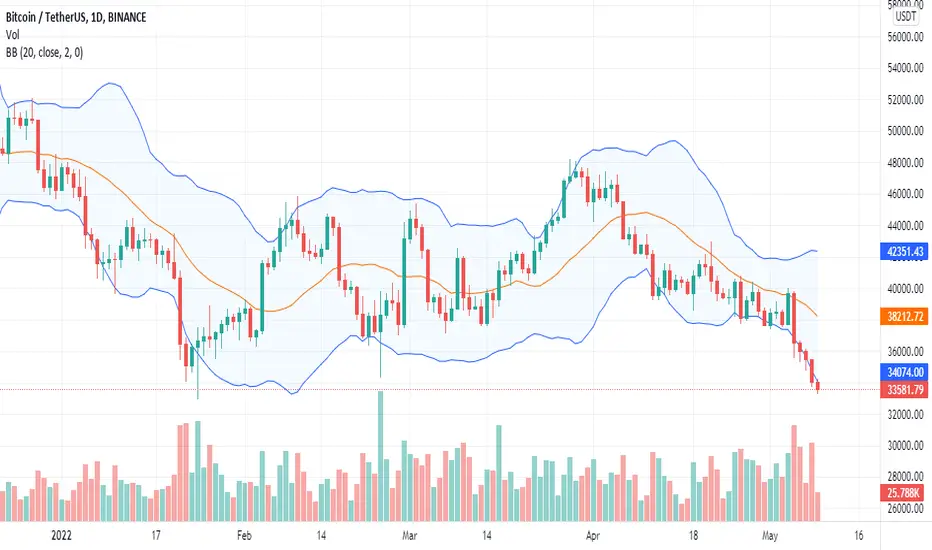Click the 2022 date marker on the time axis
This screenshot has height=550, width=932.
[x=61, y=535]
